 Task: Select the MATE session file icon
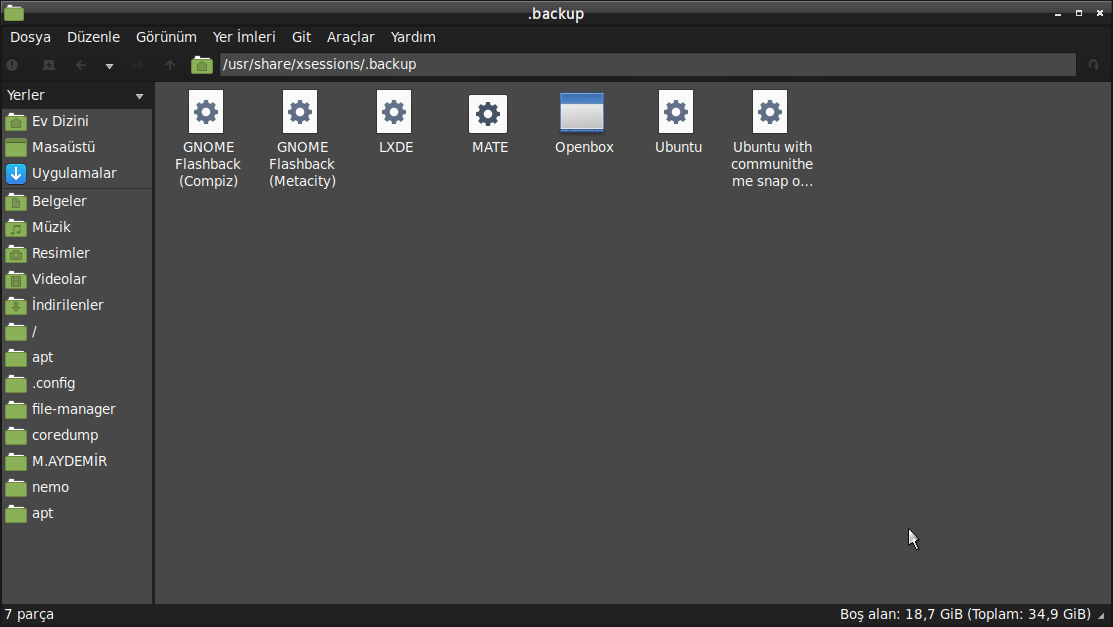[488, 114]
